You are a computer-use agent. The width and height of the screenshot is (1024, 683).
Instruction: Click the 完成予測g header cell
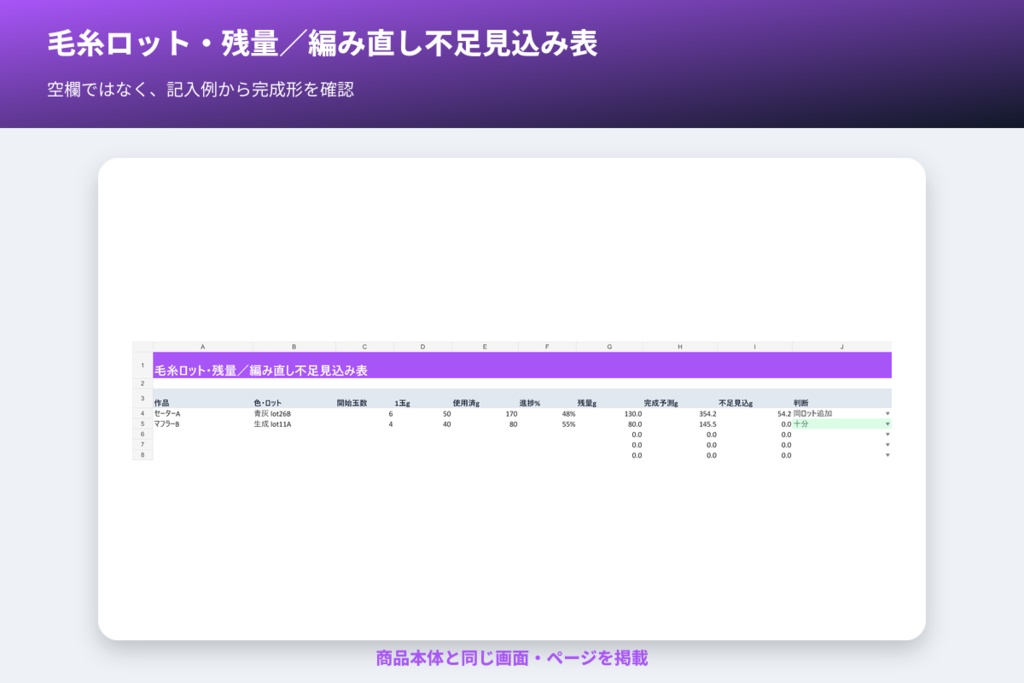click(680, 398)
